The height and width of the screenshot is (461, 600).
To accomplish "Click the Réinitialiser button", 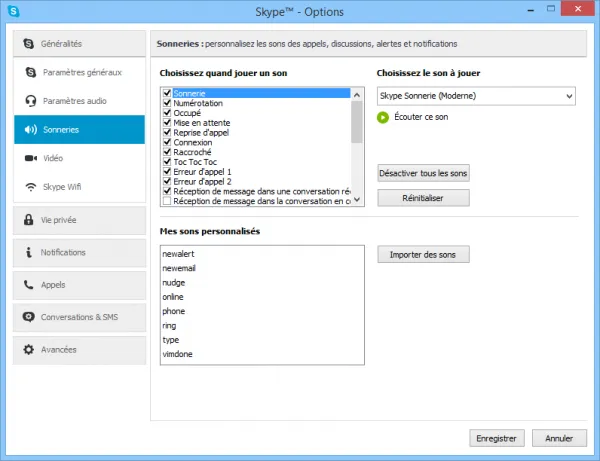I will [x=423, y=198].
